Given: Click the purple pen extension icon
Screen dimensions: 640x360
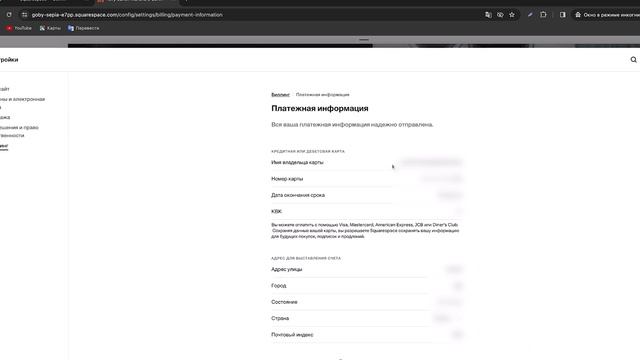Looking at the screenshot, I should tap(530, 15).
